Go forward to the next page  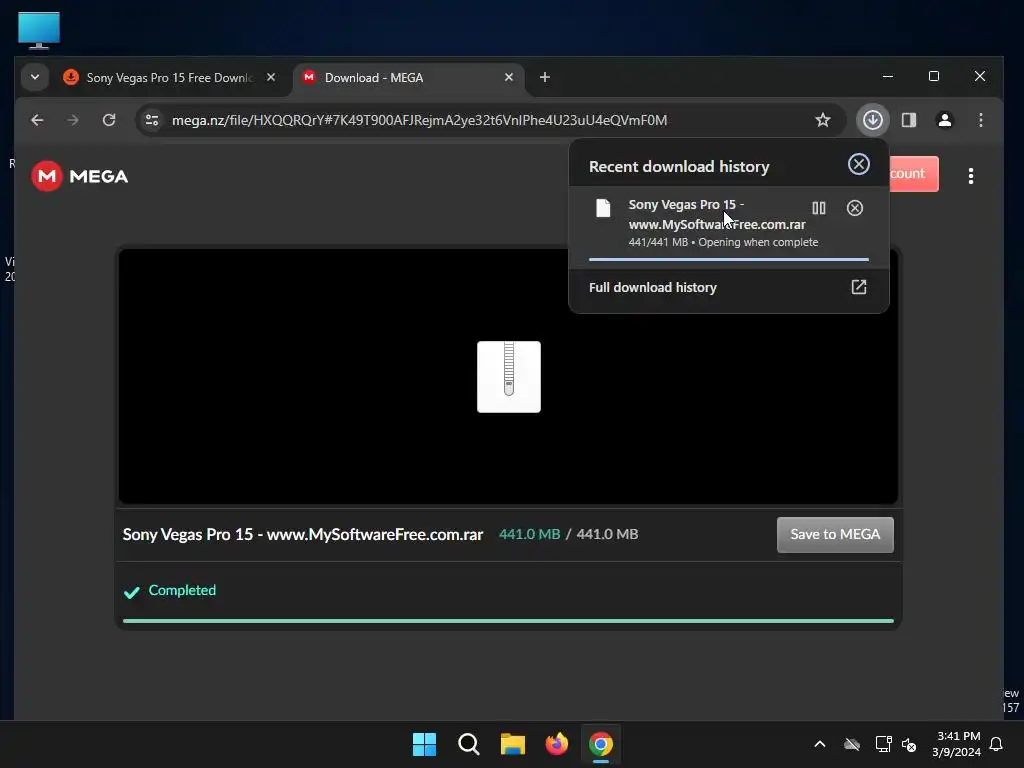pos(72,120)
